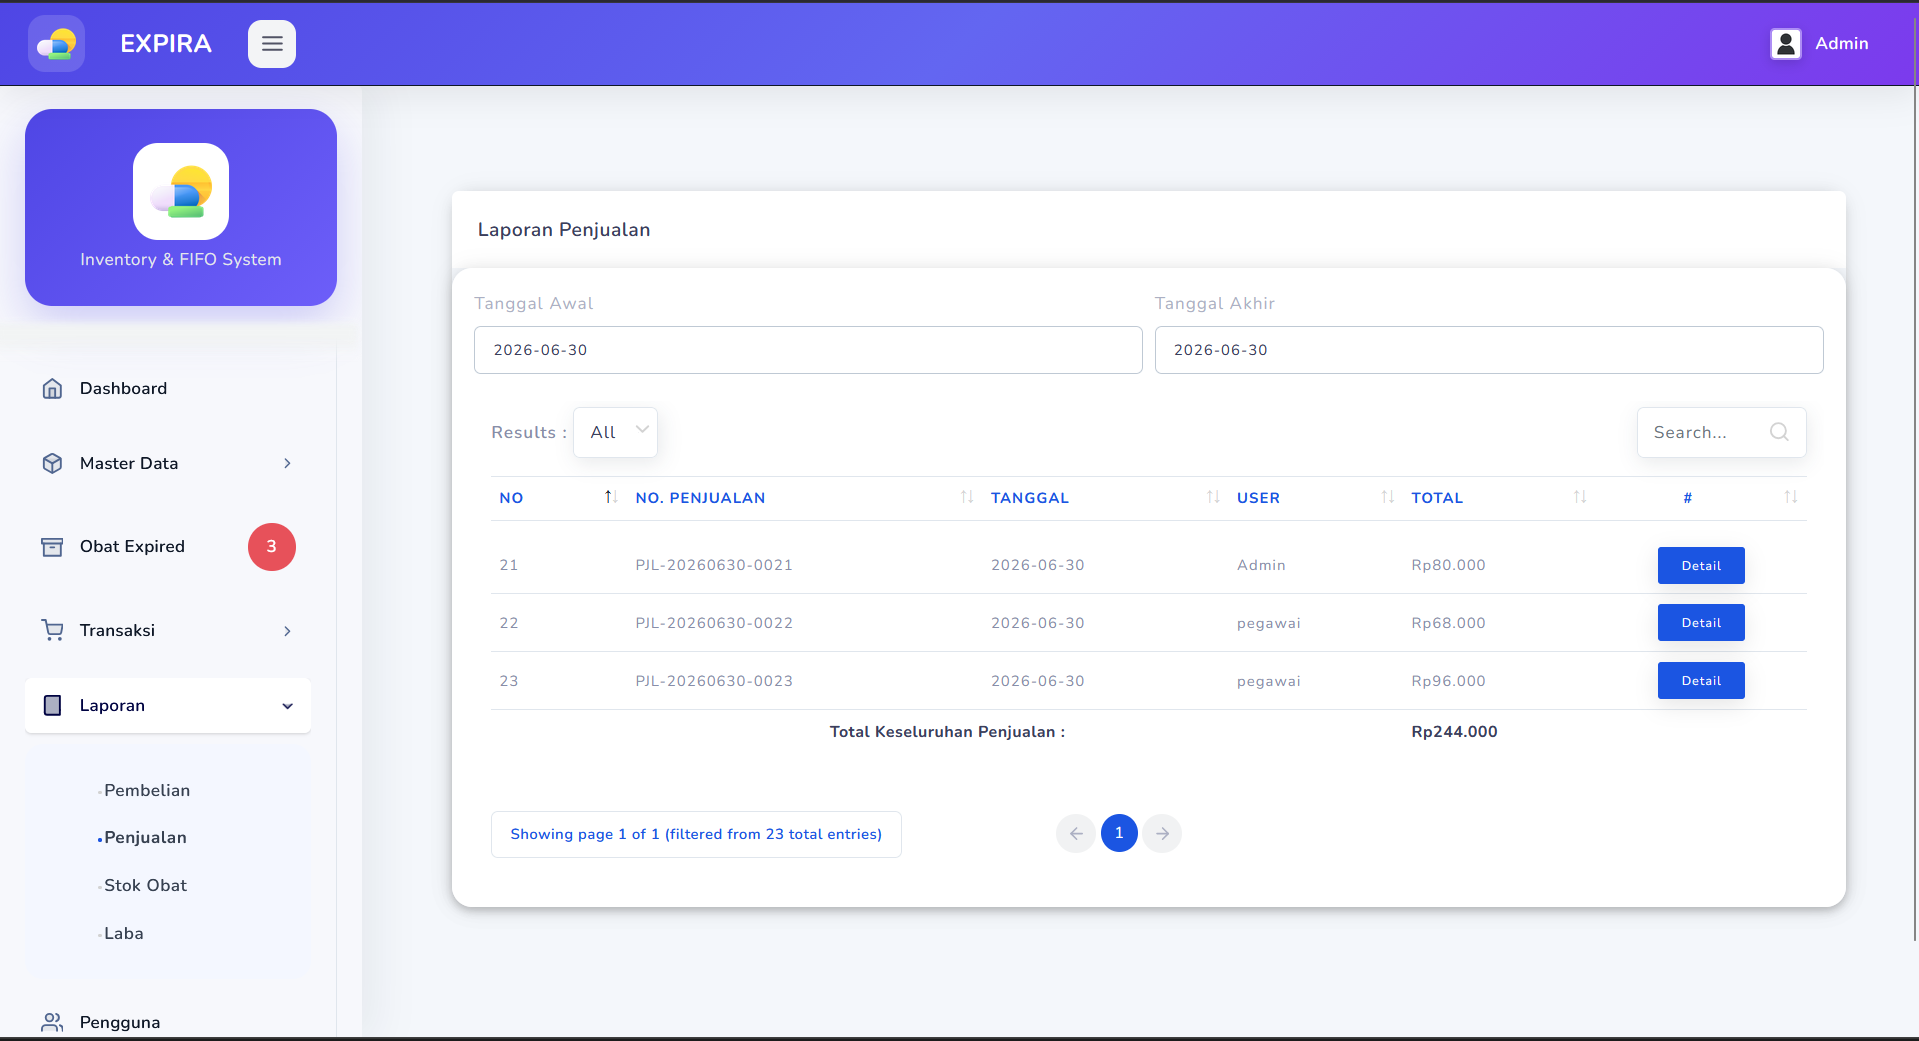Click the Admin username label
Viewport: 1919px width, 1041px height.
1842,44
